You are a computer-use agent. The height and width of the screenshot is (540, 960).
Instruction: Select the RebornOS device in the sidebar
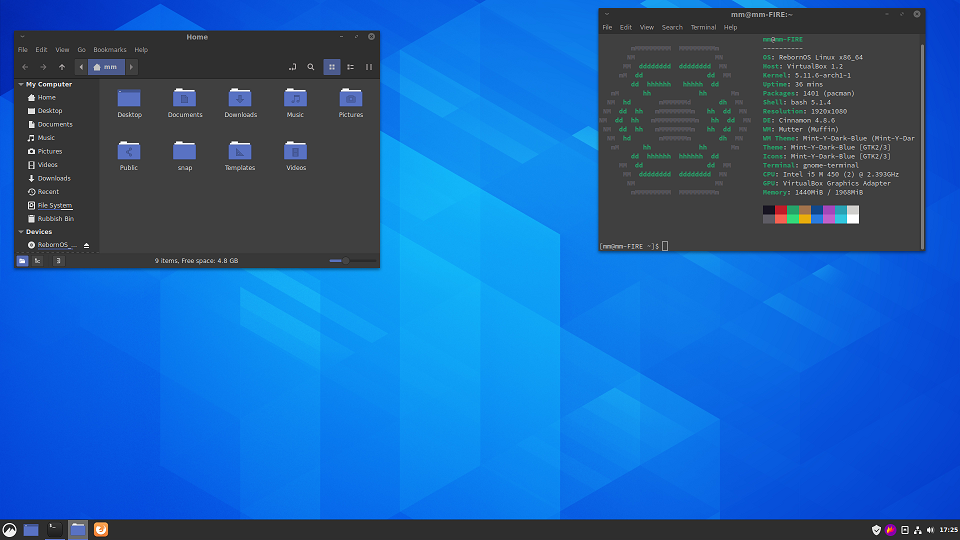56,245
